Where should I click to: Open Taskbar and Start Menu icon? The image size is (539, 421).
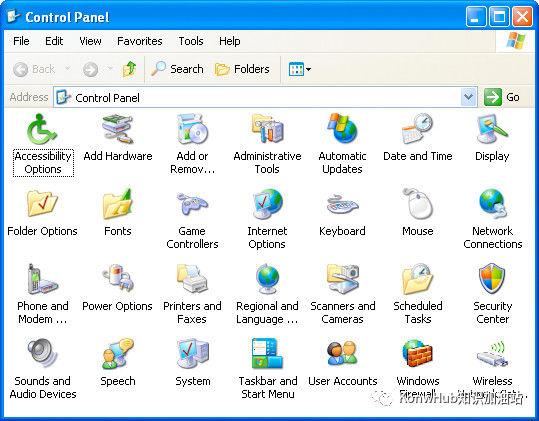267,354
